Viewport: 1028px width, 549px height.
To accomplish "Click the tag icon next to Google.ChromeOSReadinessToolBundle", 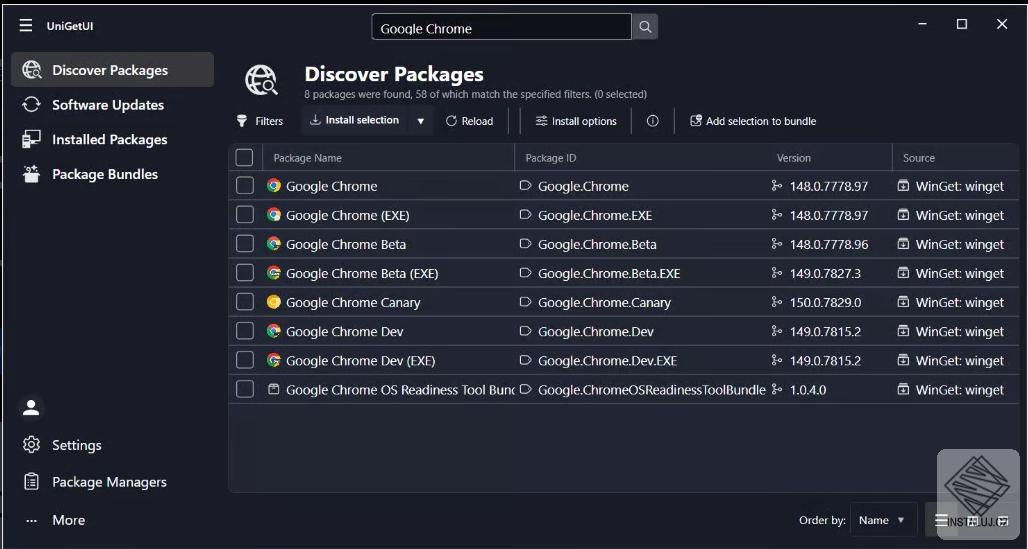I will pos(525,389).
